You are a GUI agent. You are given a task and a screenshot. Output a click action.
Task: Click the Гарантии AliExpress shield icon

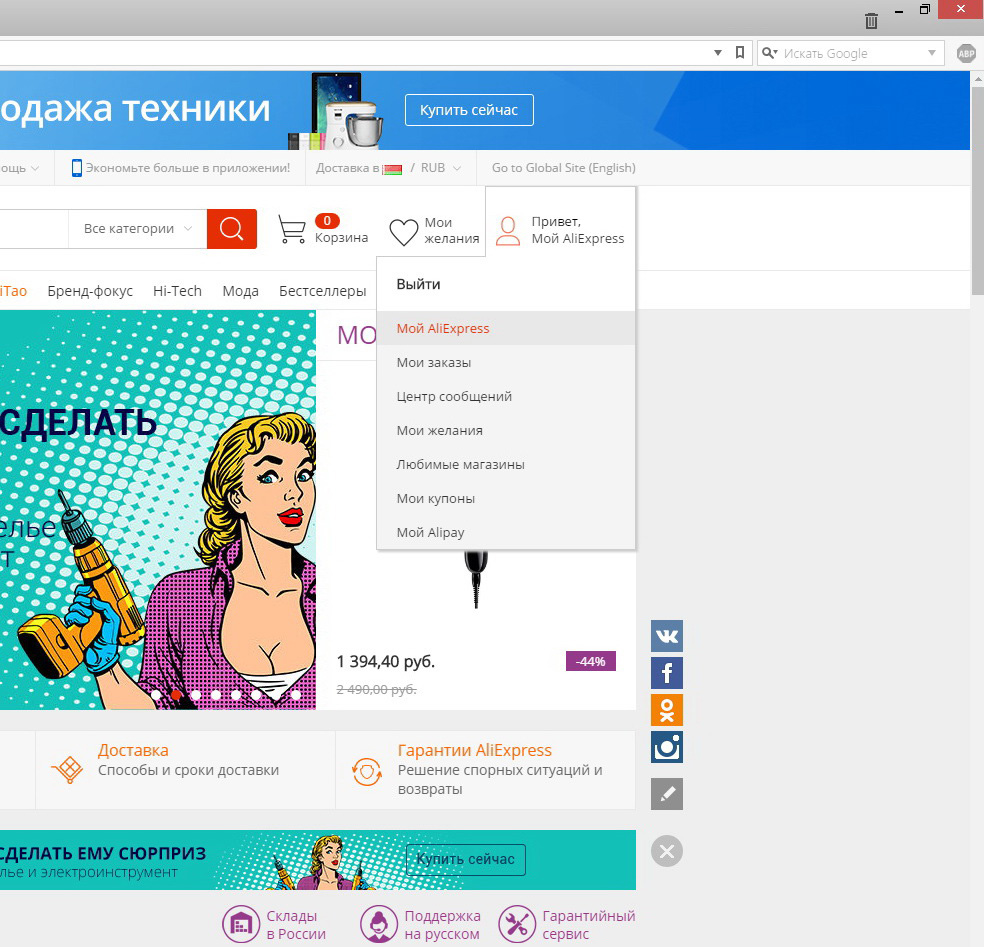pos(367,771)
